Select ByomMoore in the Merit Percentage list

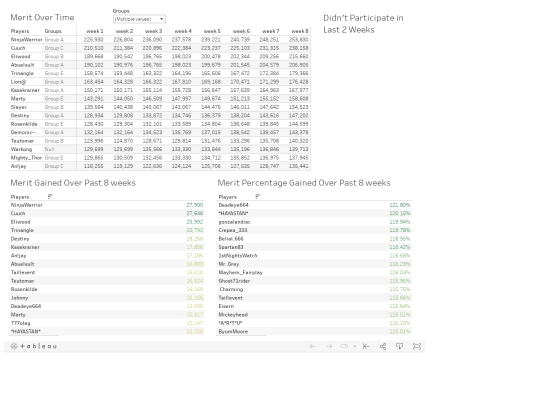tap(233, 331)
